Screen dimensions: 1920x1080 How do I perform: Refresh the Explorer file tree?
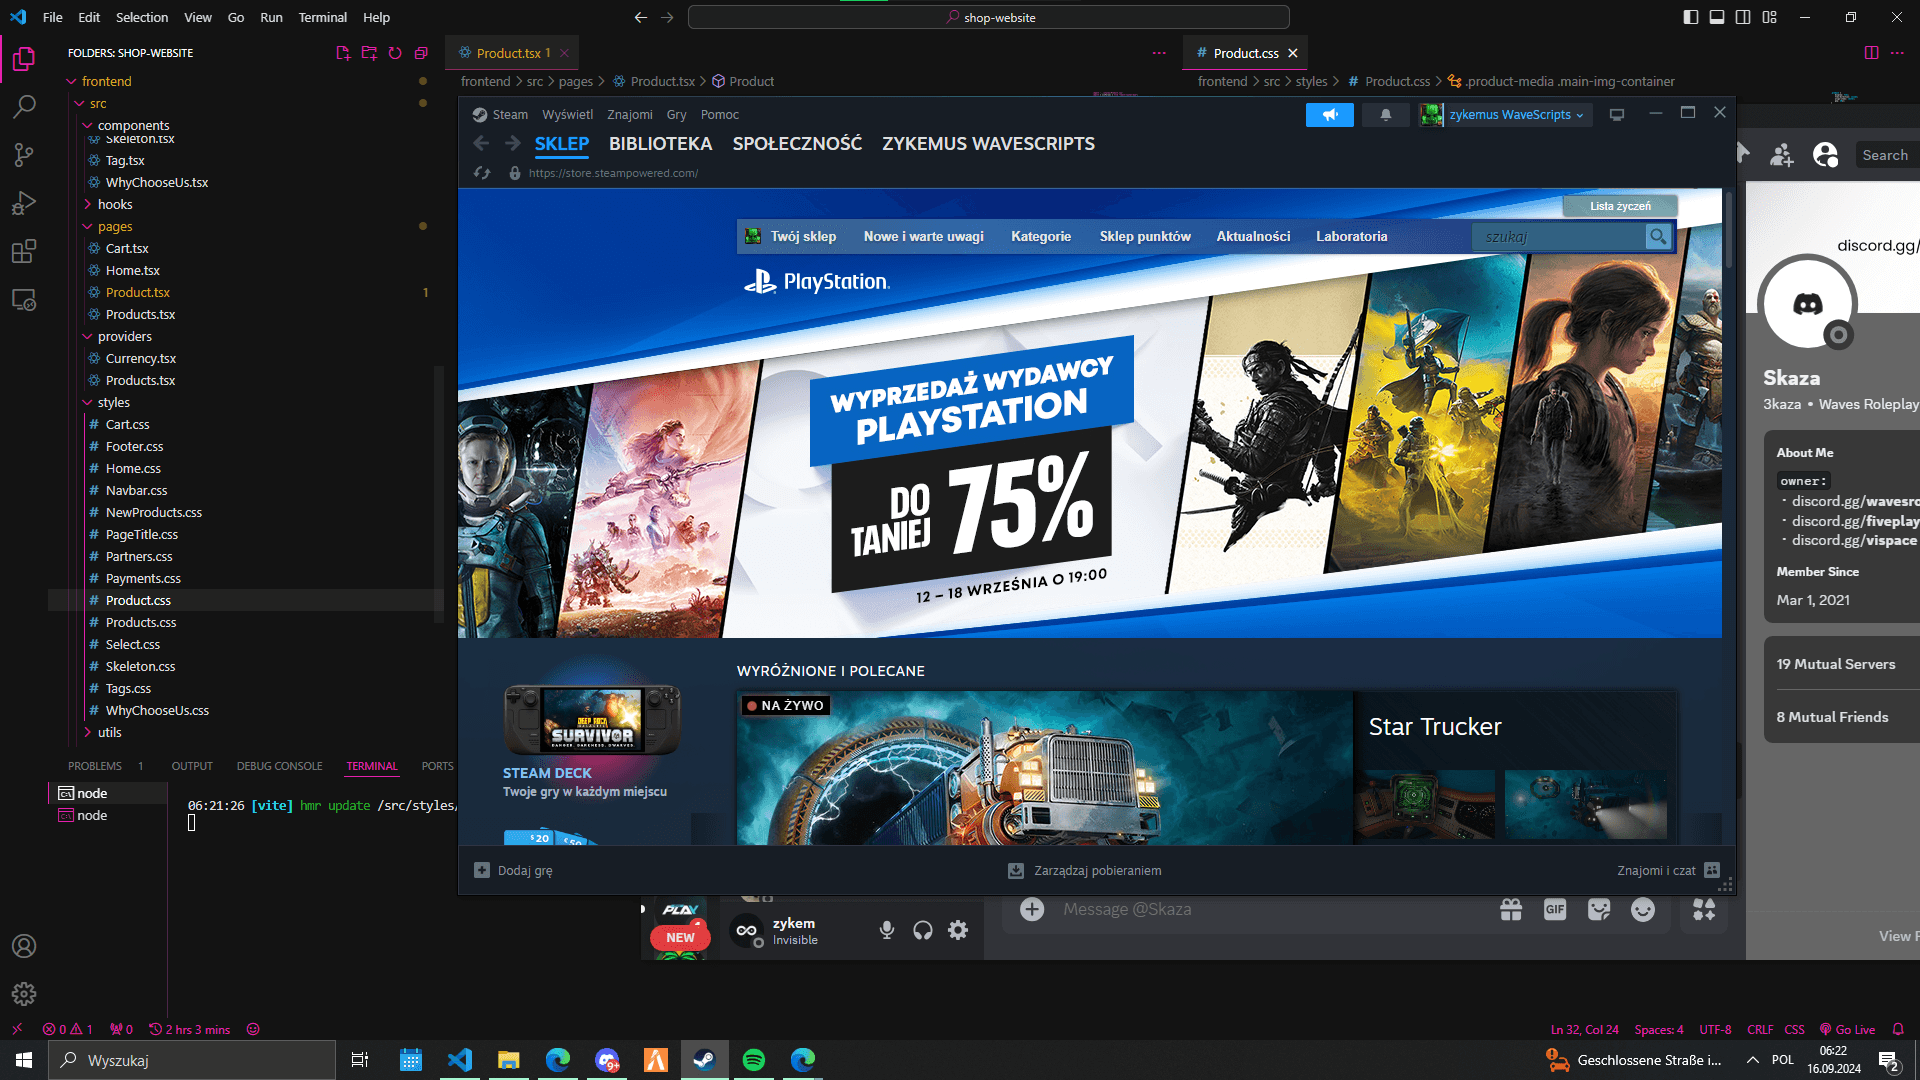(x=395, y=53)
